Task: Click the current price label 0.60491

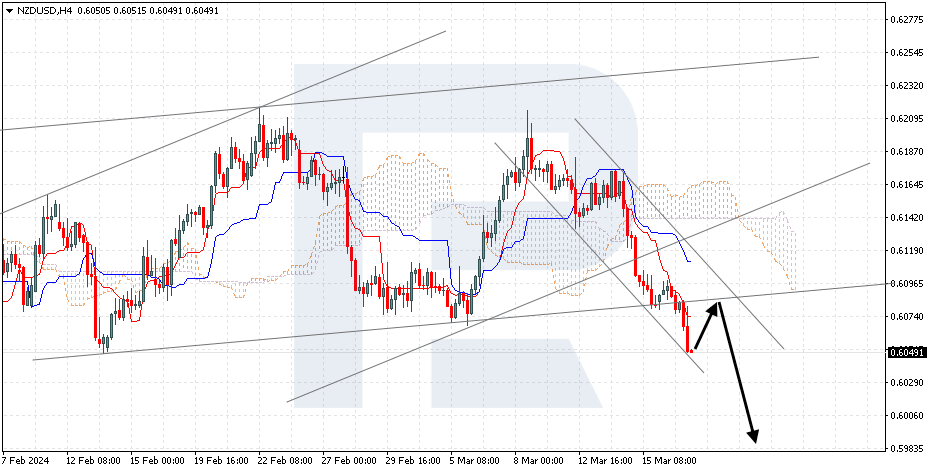Action: (x=907, y=353)
